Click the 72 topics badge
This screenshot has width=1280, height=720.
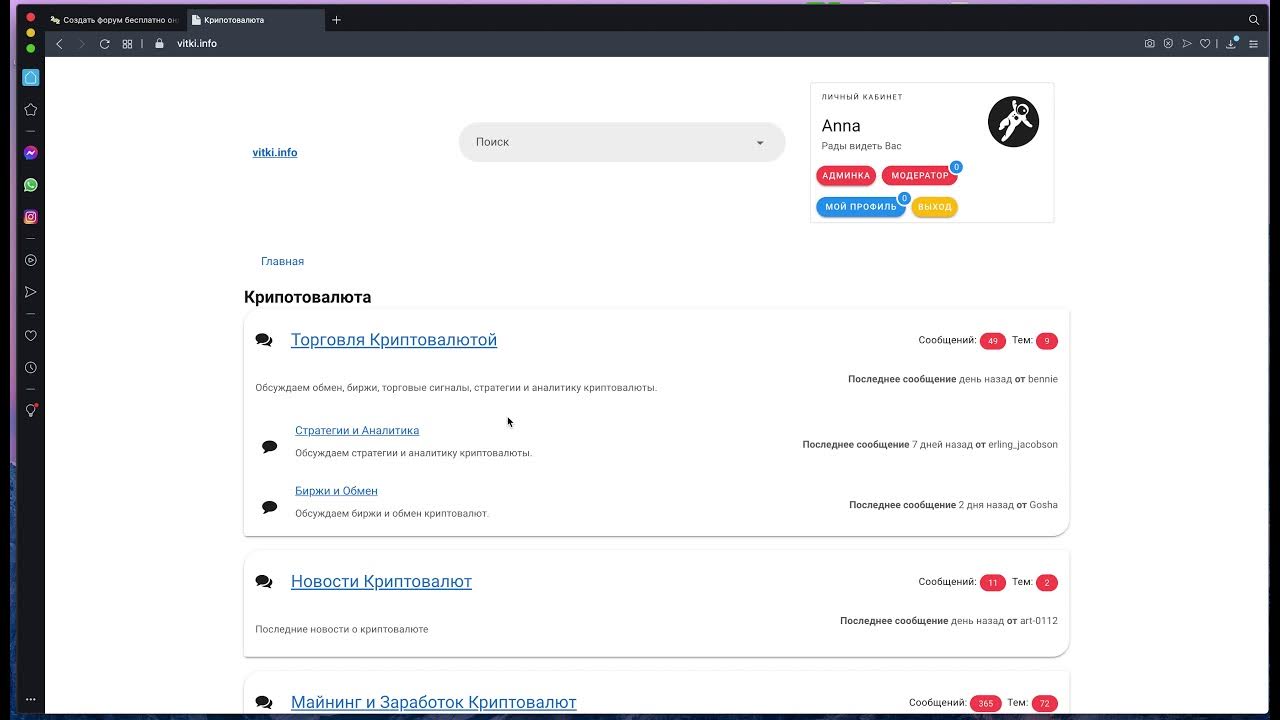click(x=1045, y=704)
